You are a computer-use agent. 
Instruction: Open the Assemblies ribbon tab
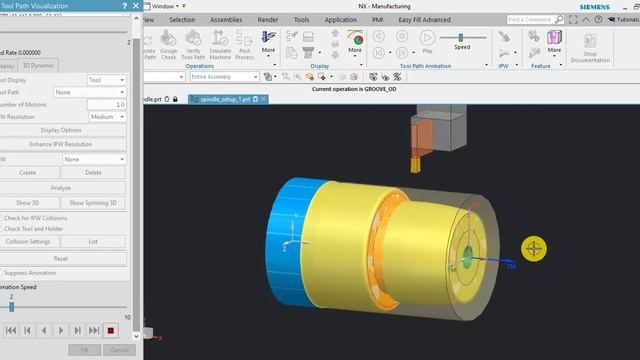click(226, 20)
